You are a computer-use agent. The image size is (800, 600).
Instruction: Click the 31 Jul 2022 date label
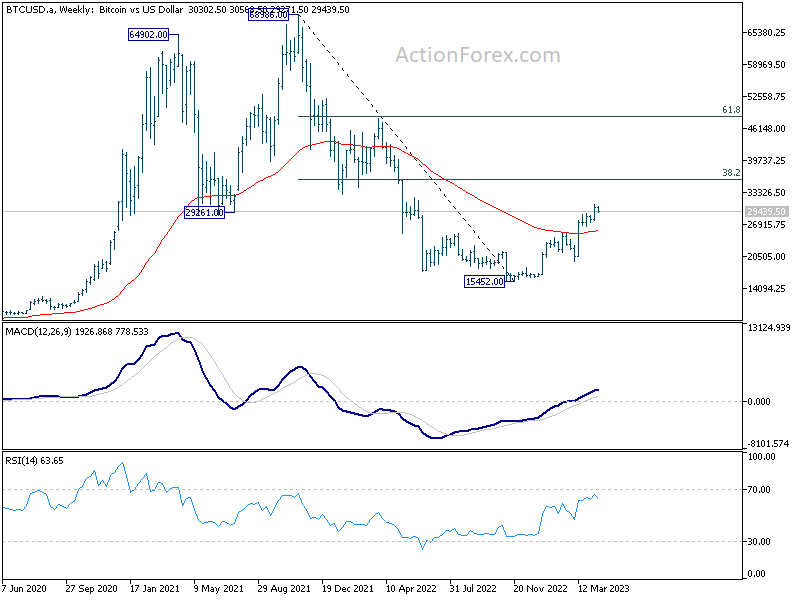coord(473,589)
